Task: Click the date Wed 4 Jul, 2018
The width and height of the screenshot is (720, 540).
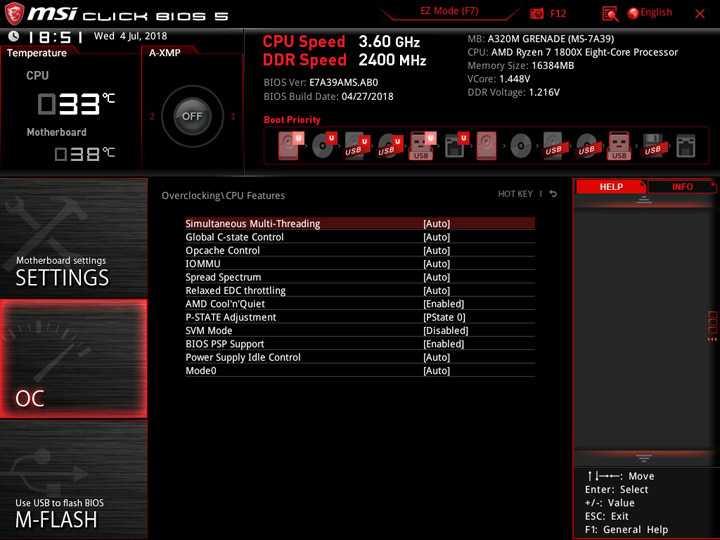Action: click(x=130, y=36)
